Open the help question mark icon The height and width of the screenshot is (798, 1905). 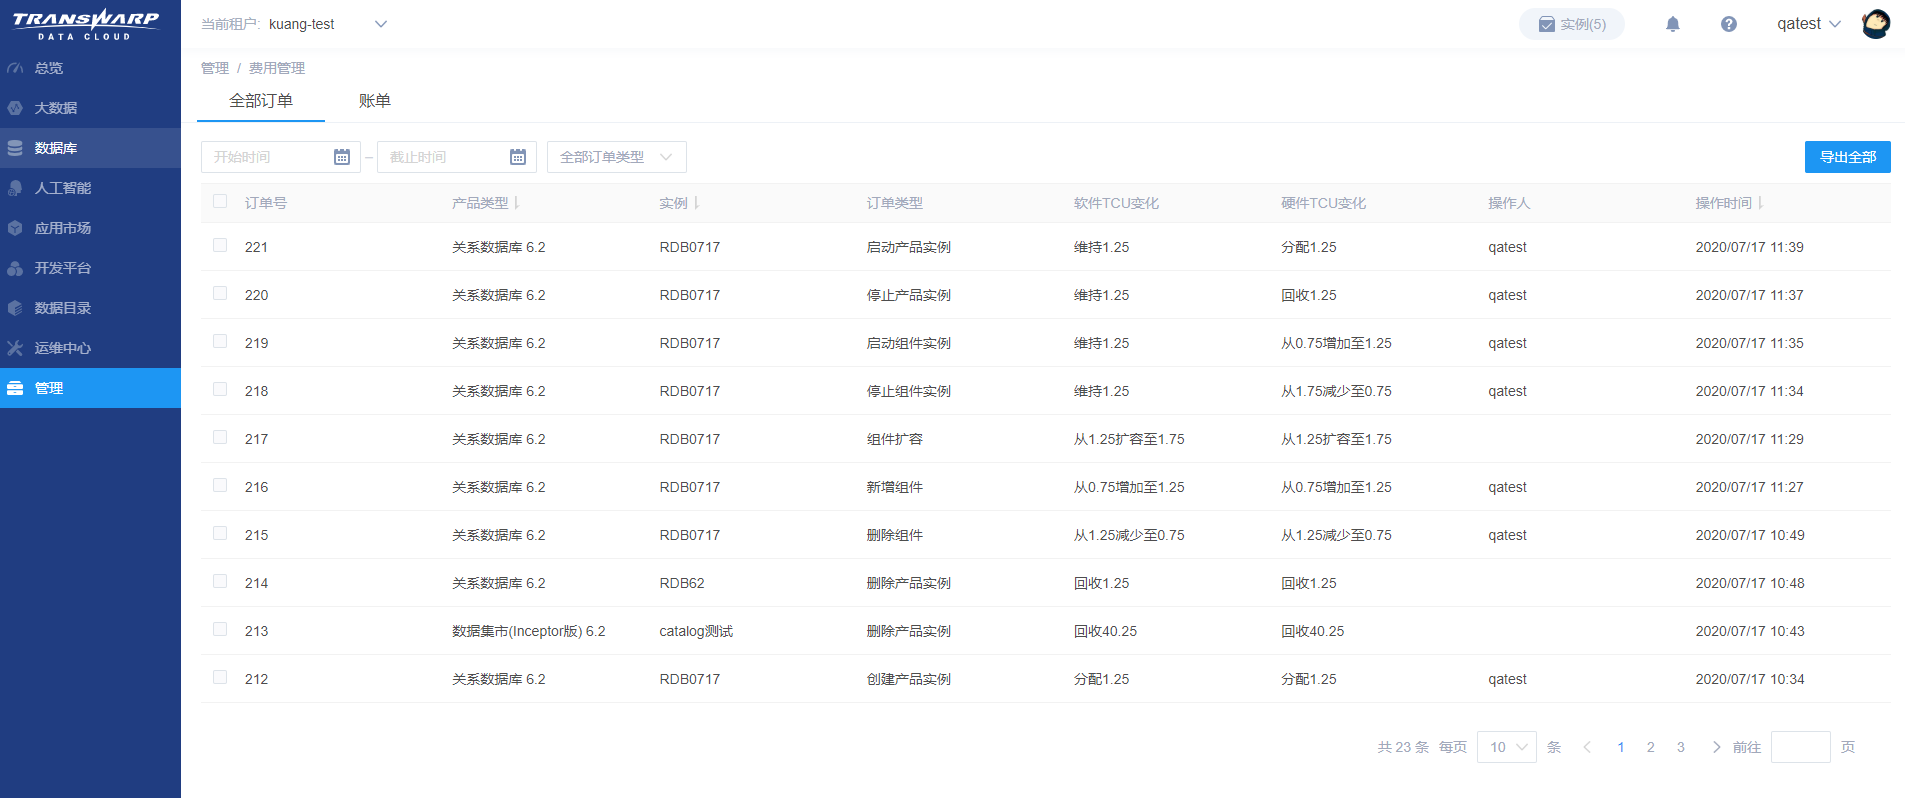[x=1729, y=24]
